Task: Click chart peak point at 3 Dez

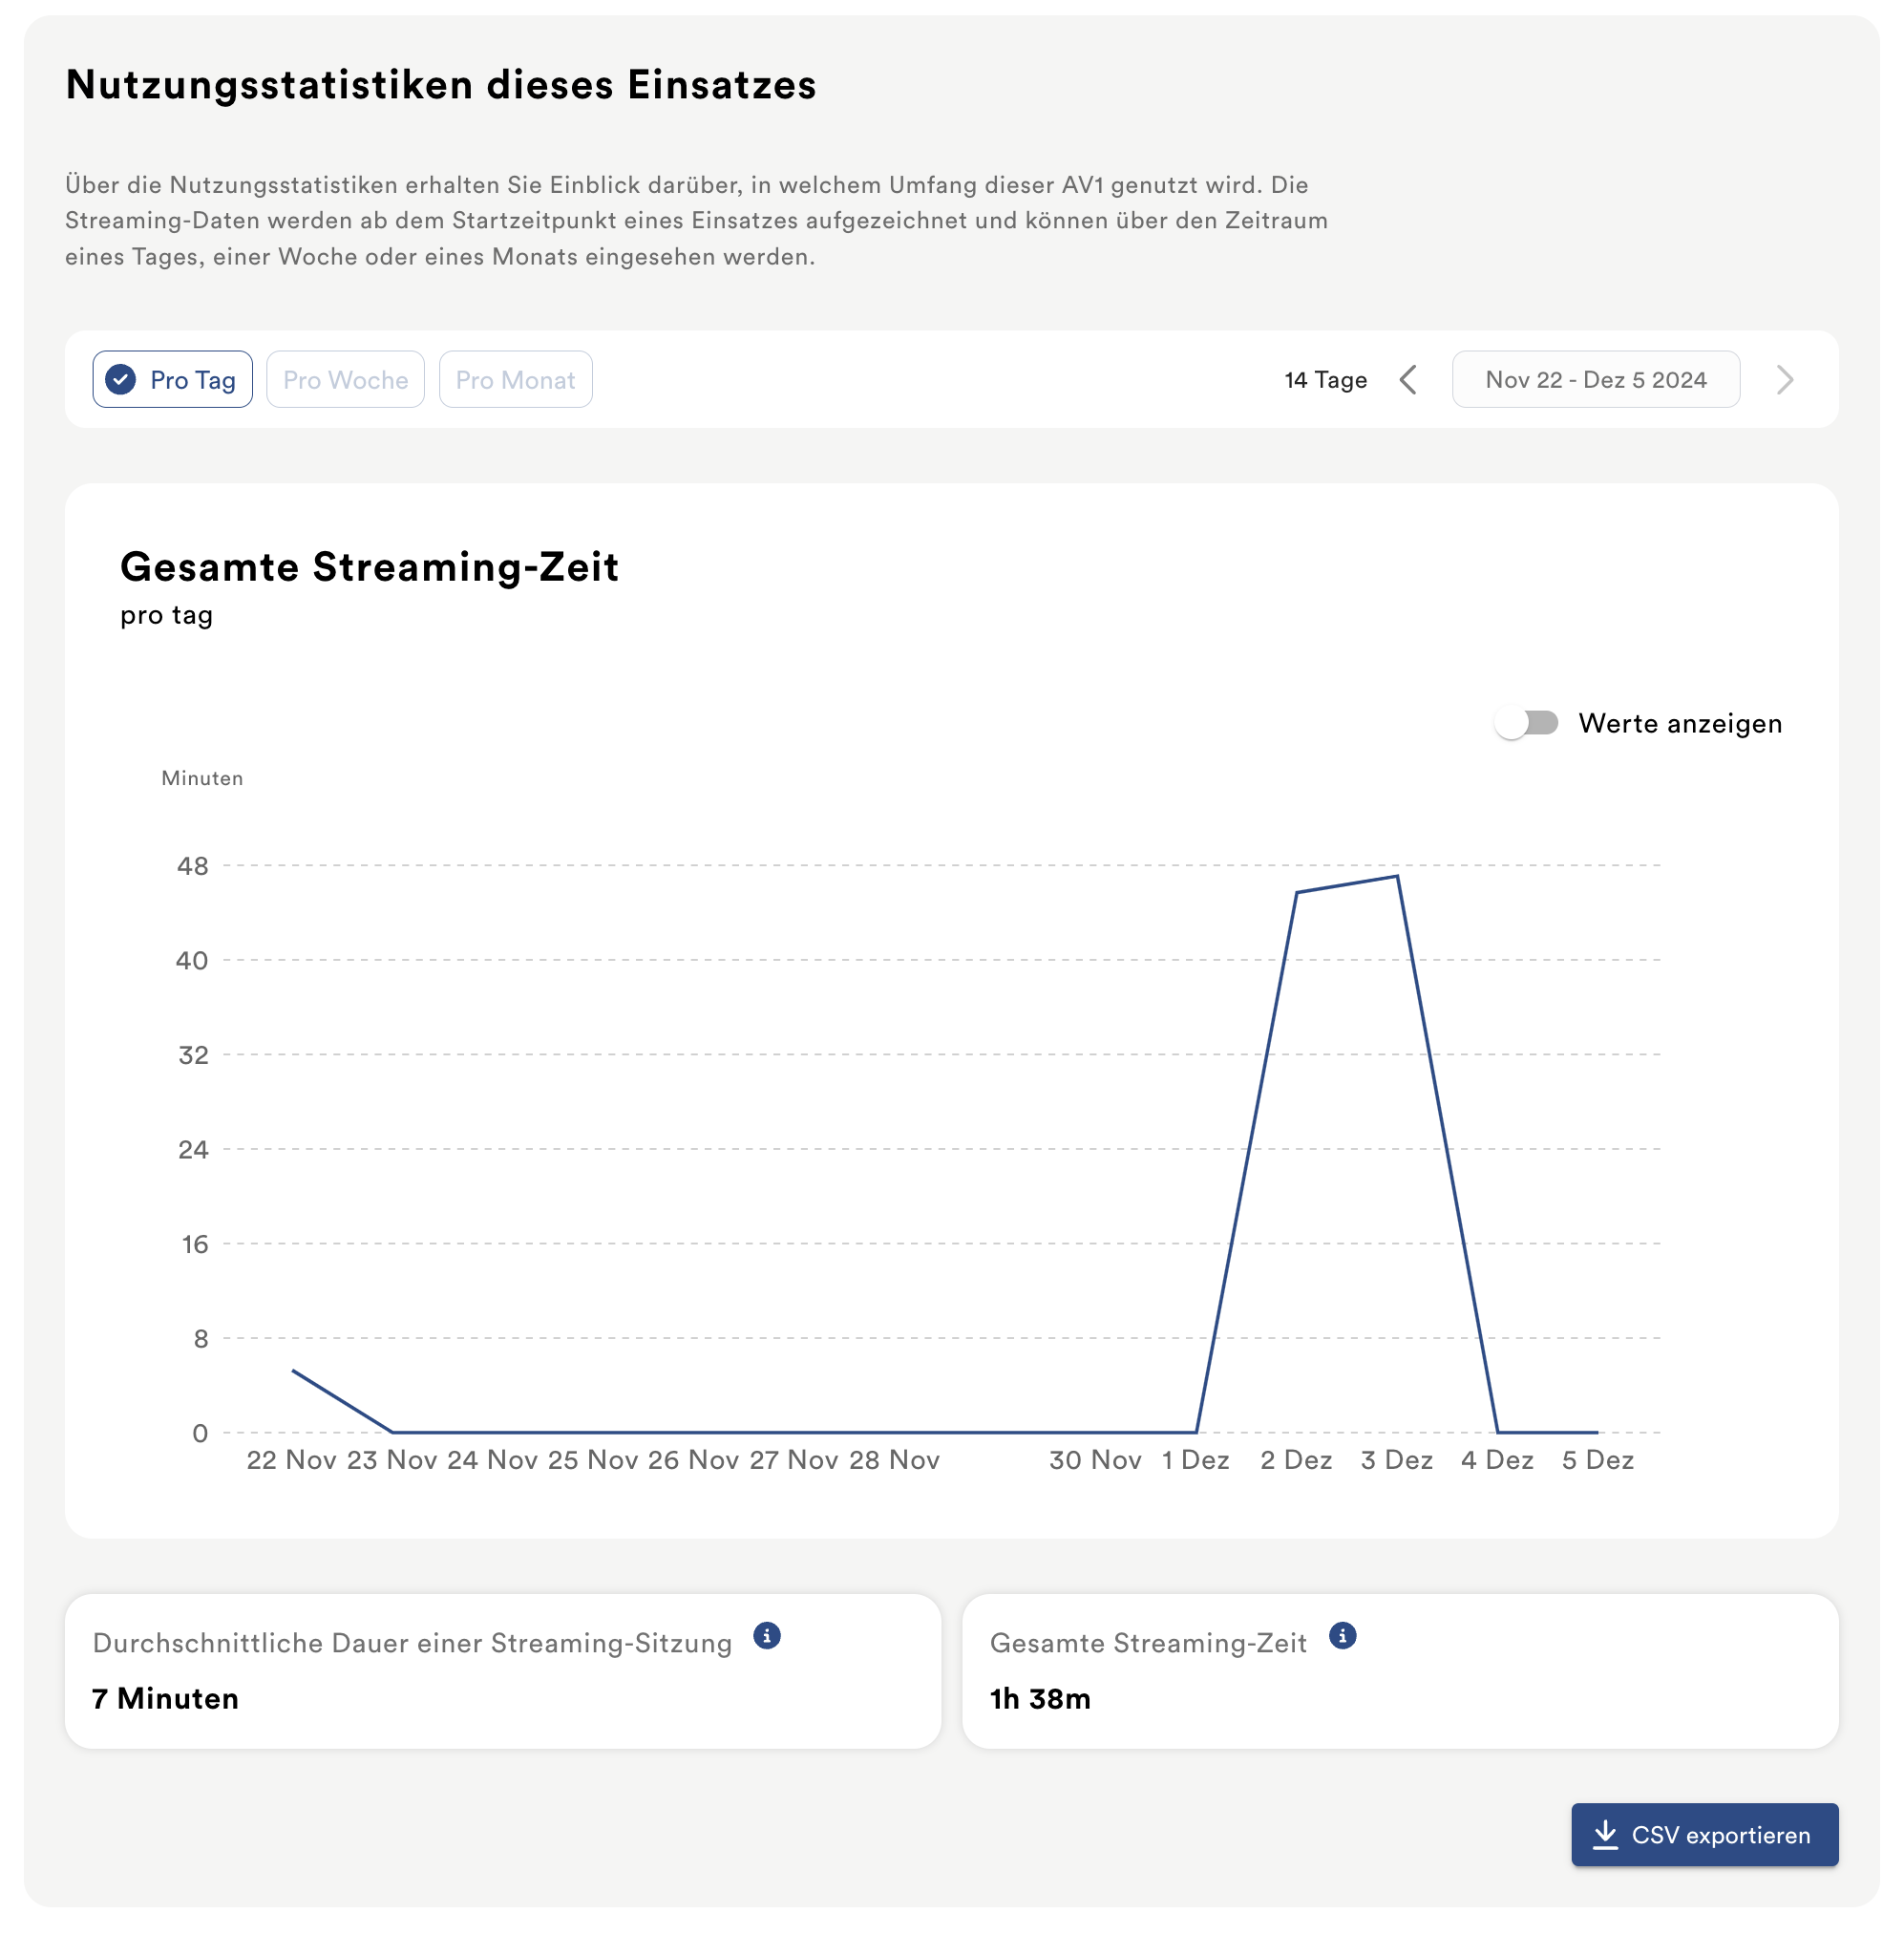Action: pyautogui.click(x=1397, y=877)
